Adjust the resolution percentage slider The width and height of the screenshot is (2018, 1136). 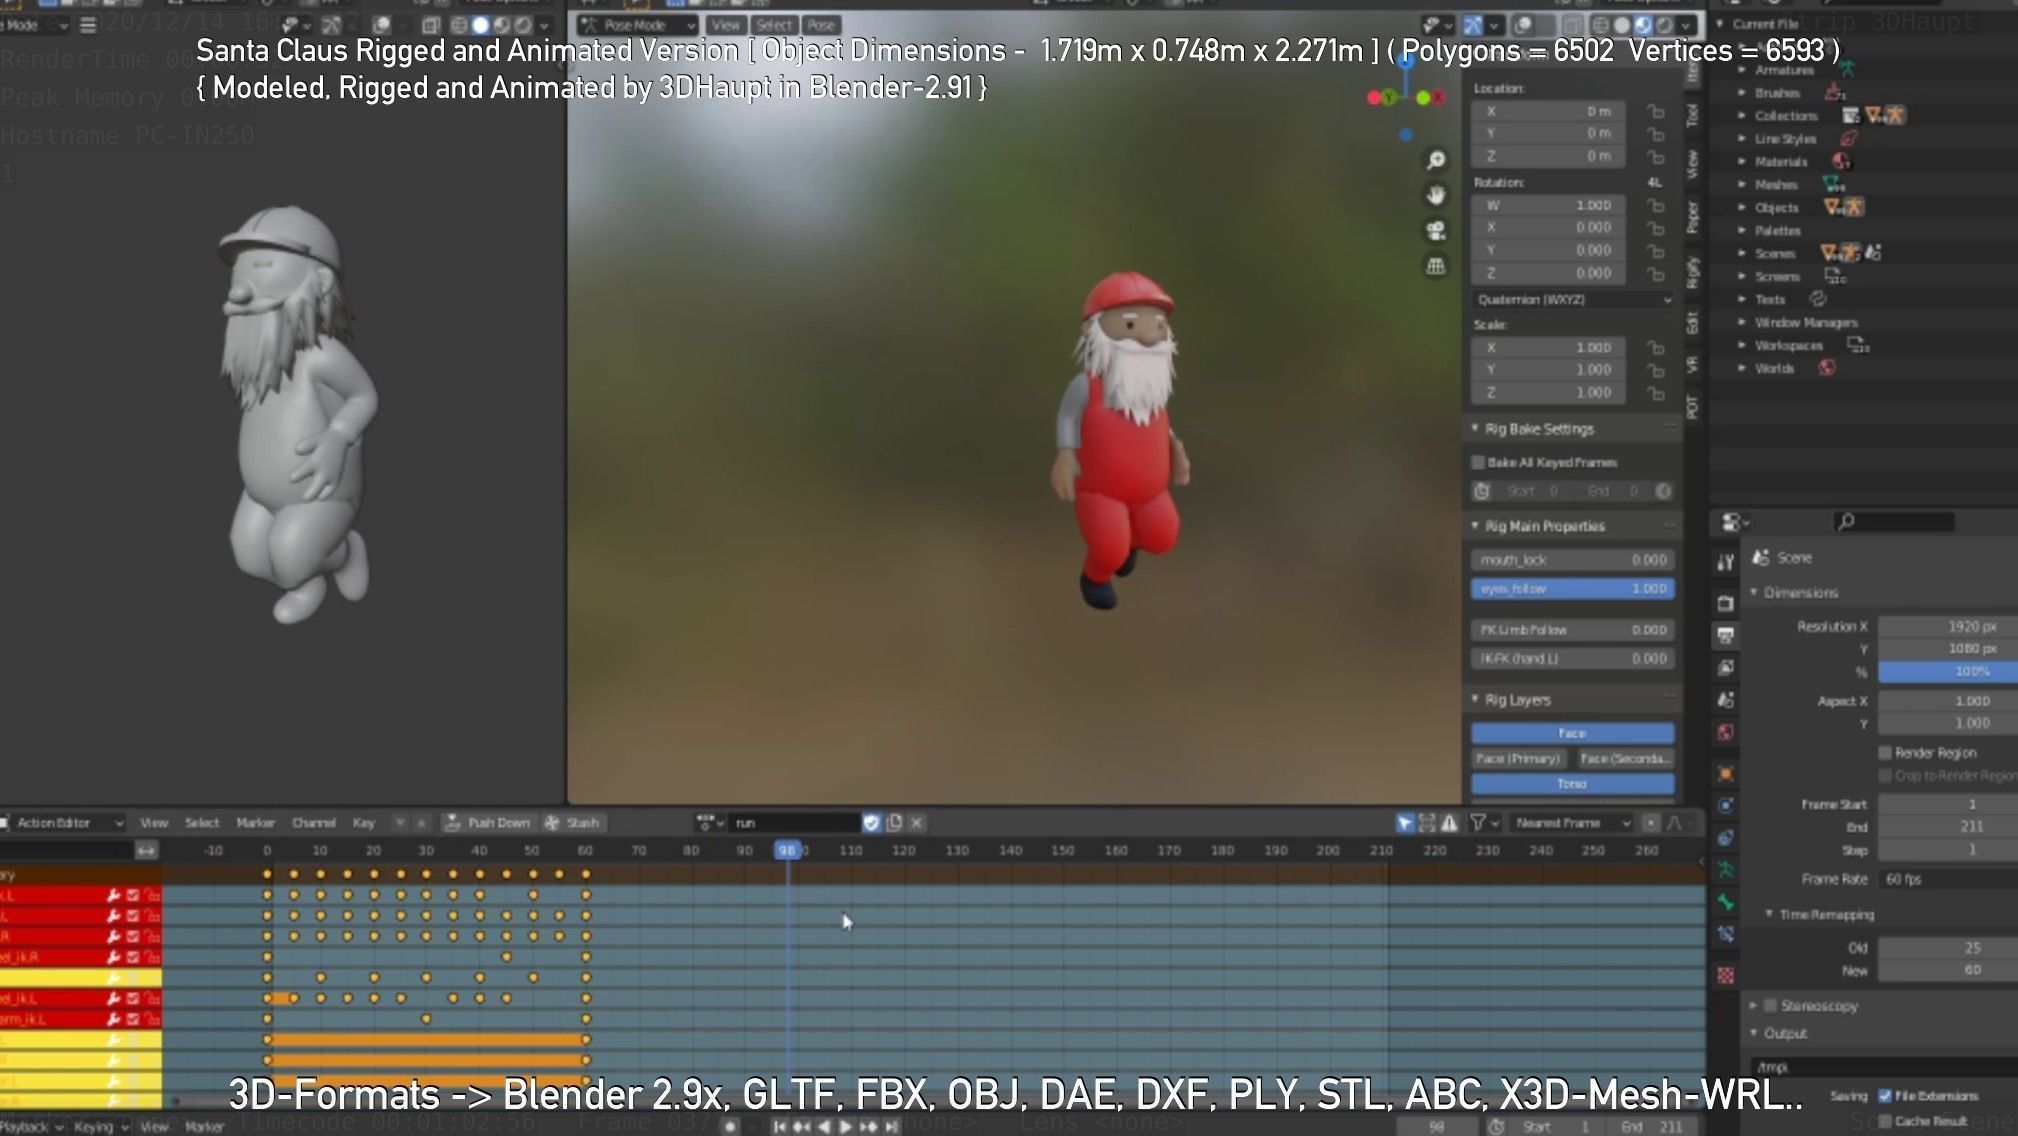tap(1947, 671)
